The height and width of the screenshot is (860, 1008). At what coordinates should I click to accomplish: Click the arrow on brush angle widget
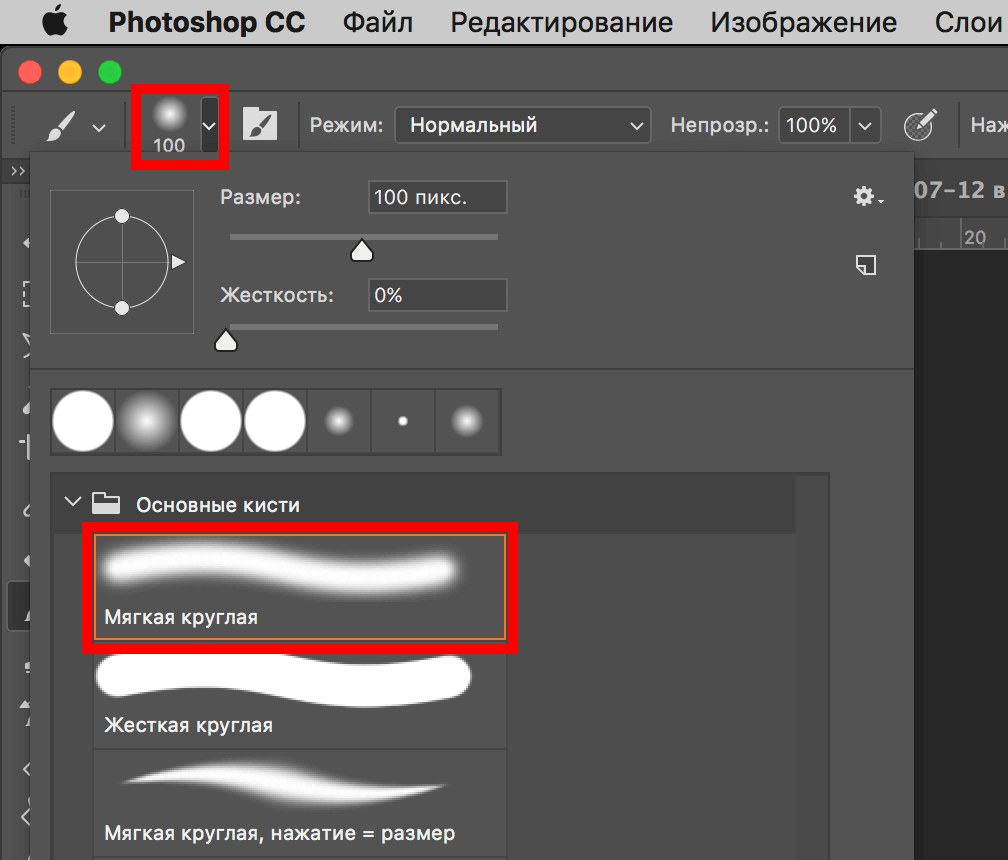pyautogui.click(x=179, y=262)
